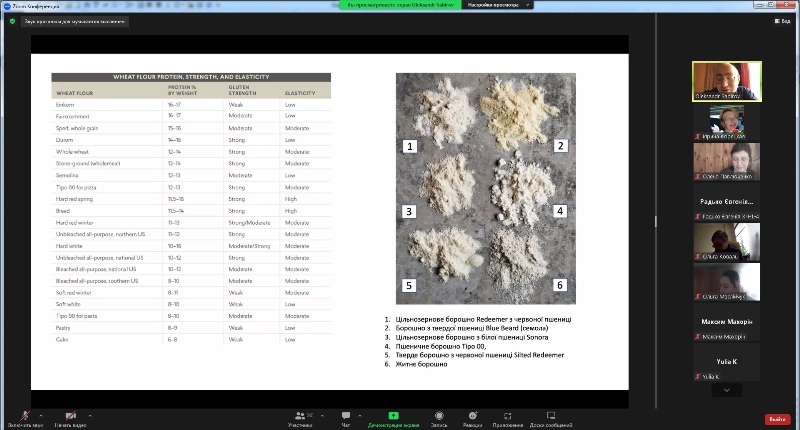
Task: Click the red Leave meeting button
Action: (x=776, y=419)
